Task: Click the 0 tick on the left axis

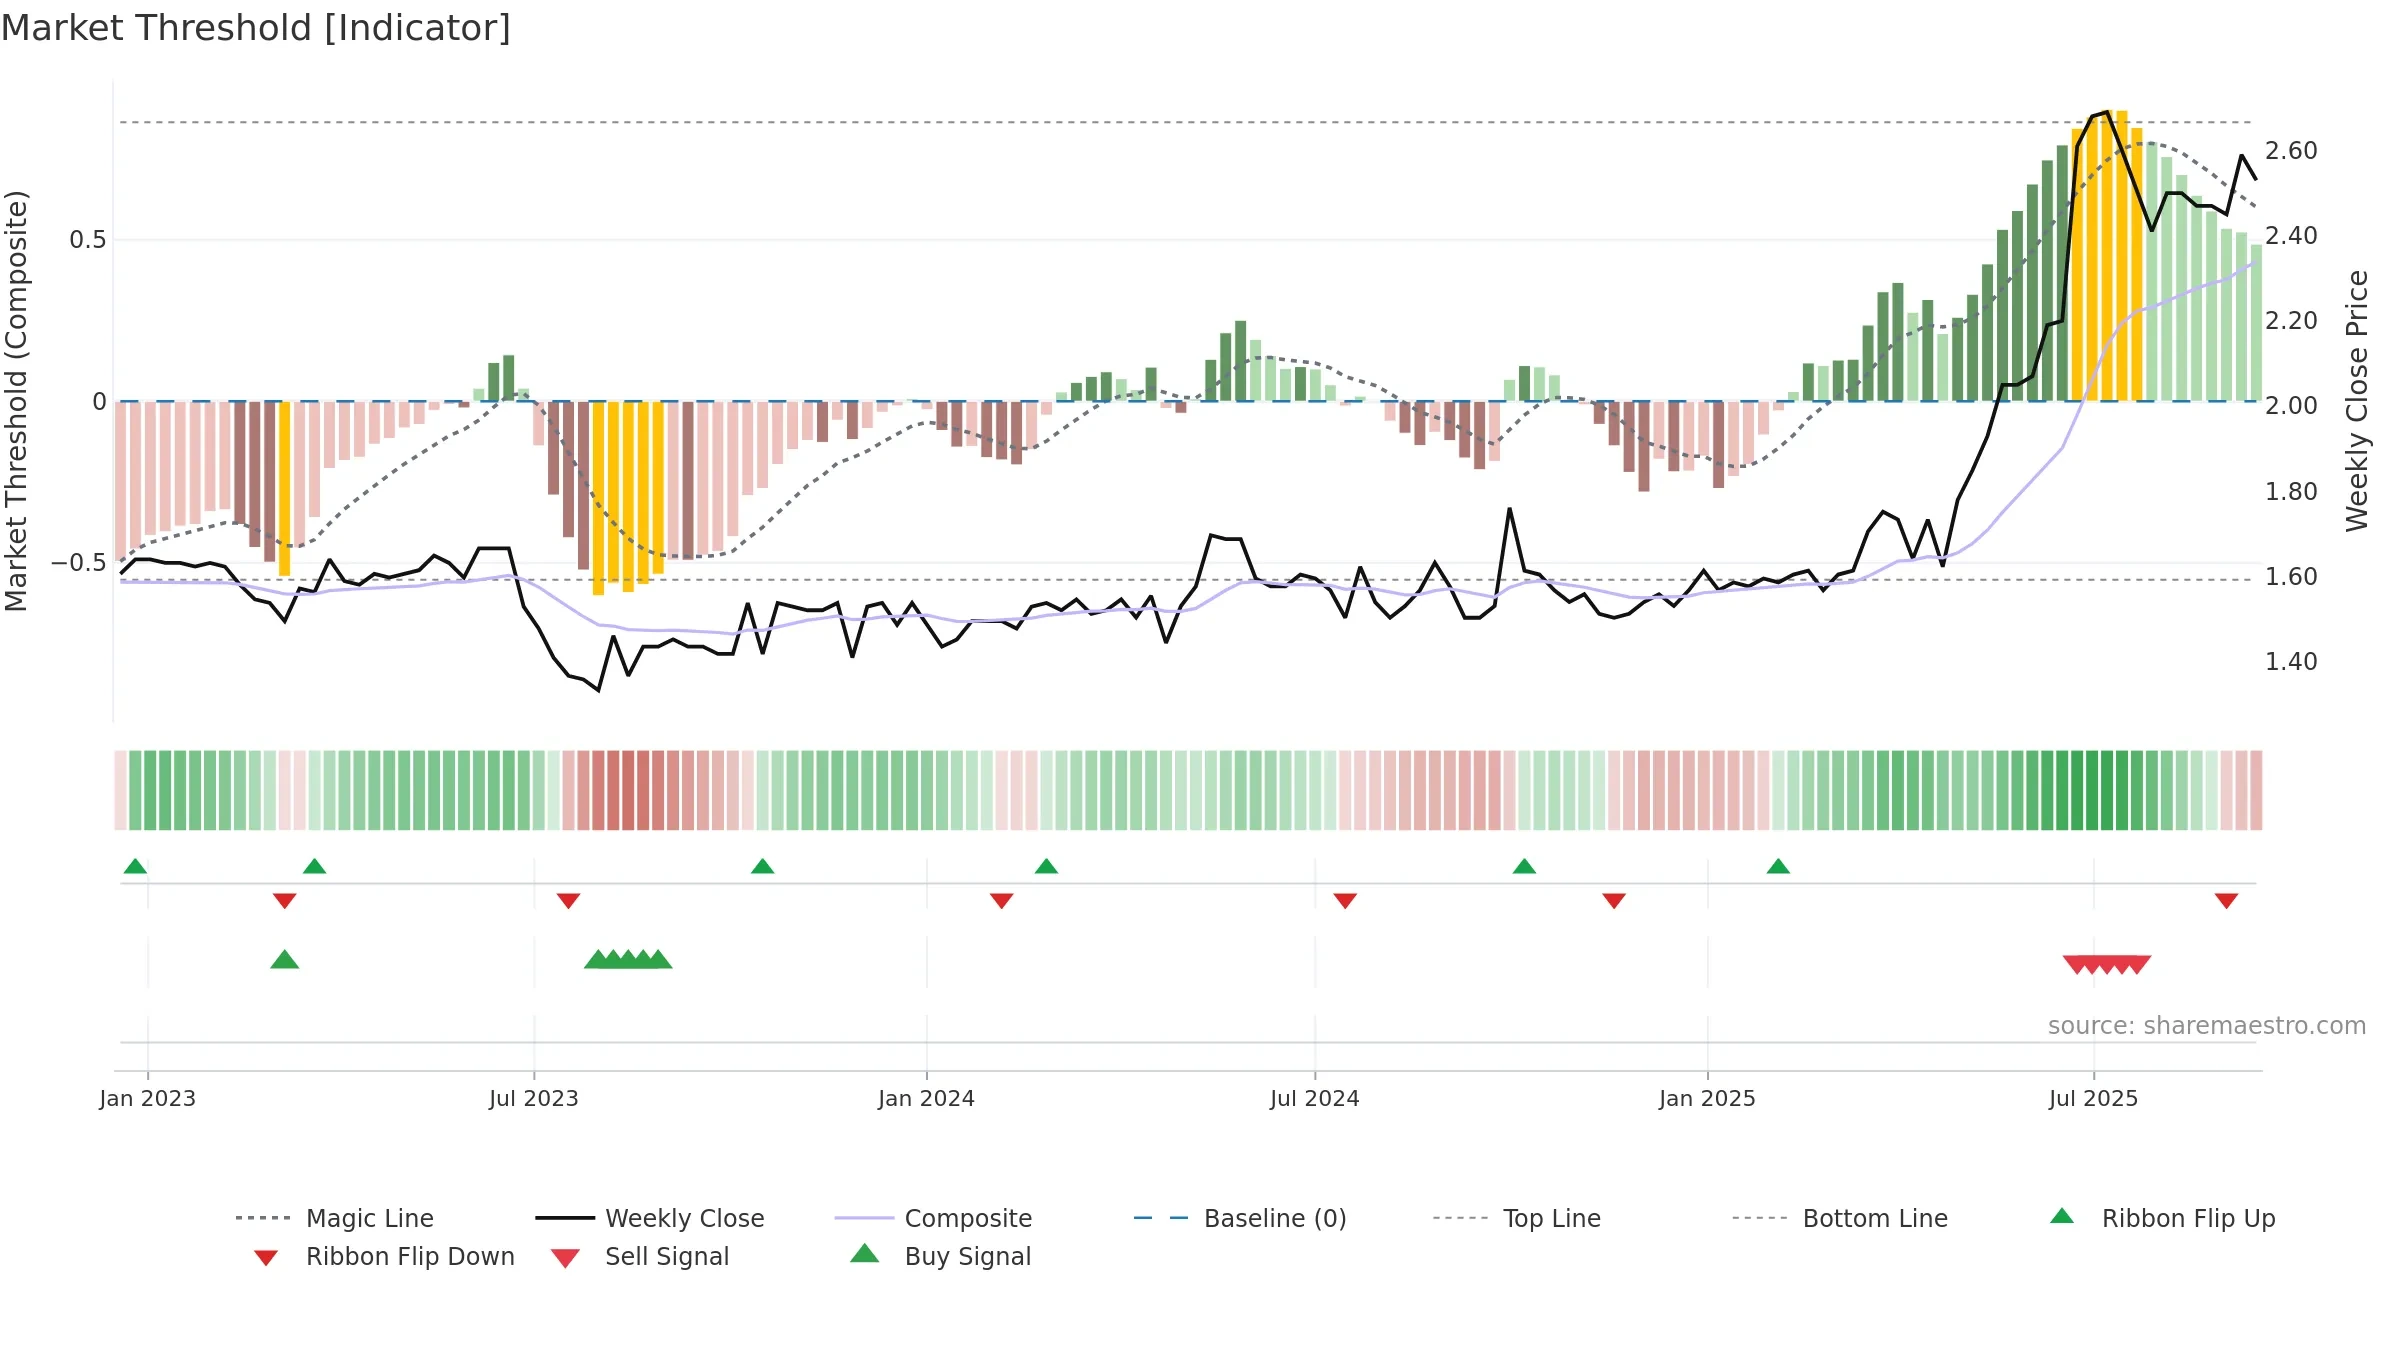Action: pos(99,402)
